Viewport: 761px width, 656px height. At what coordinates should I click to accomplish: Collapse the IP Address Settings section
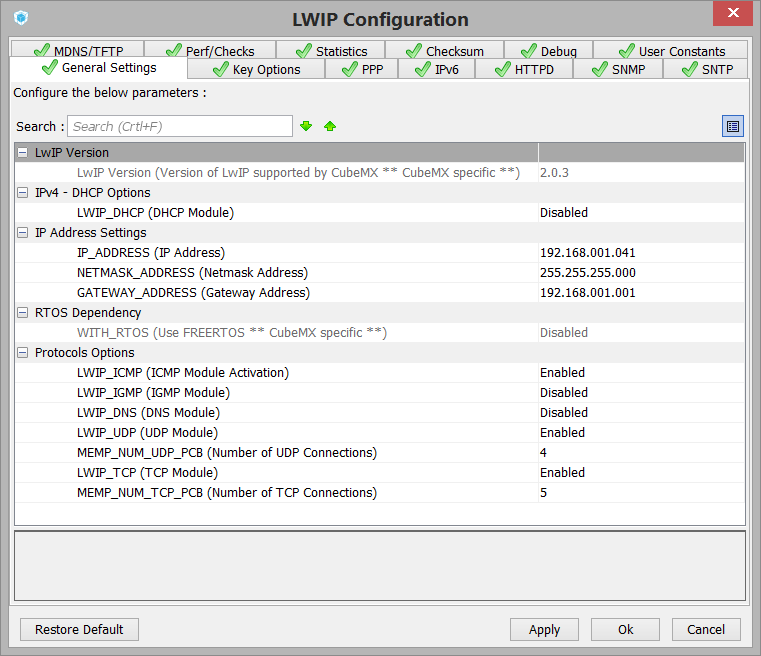pos(22,232)
